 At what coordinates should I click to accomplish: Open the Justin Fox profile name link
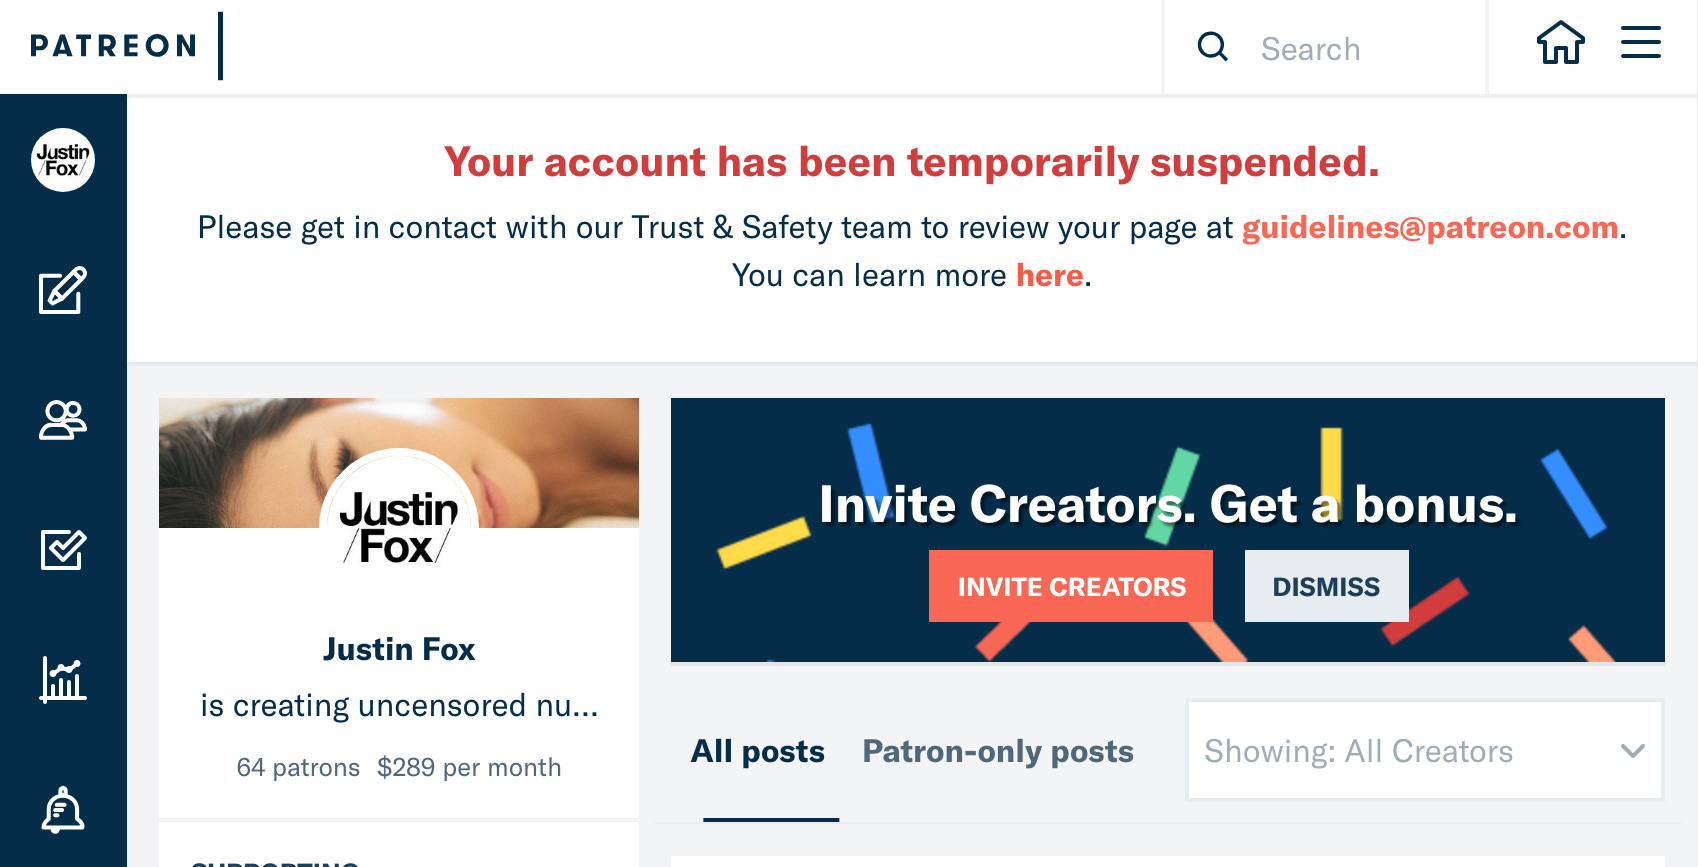point(398,649)
